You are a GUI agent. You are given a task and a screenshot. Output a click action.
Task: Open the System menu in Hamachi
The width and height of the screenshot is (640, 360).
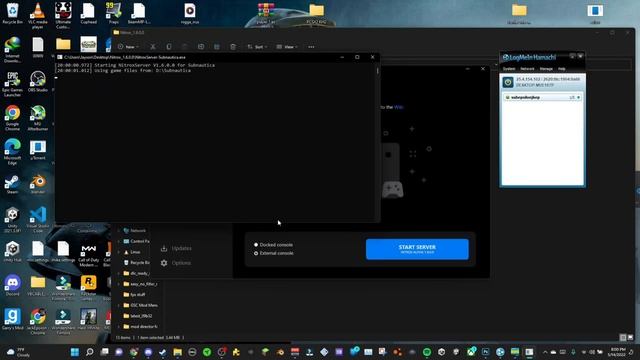point(509,69)
